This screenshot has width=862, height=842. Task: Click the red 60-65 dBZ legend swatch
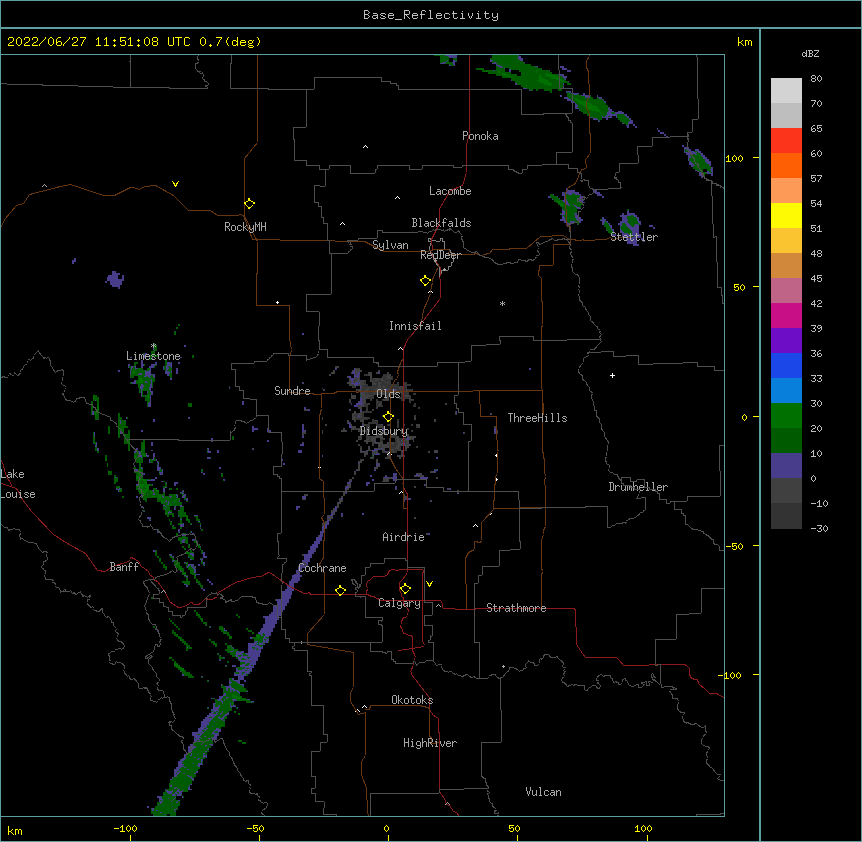(786, 140)
